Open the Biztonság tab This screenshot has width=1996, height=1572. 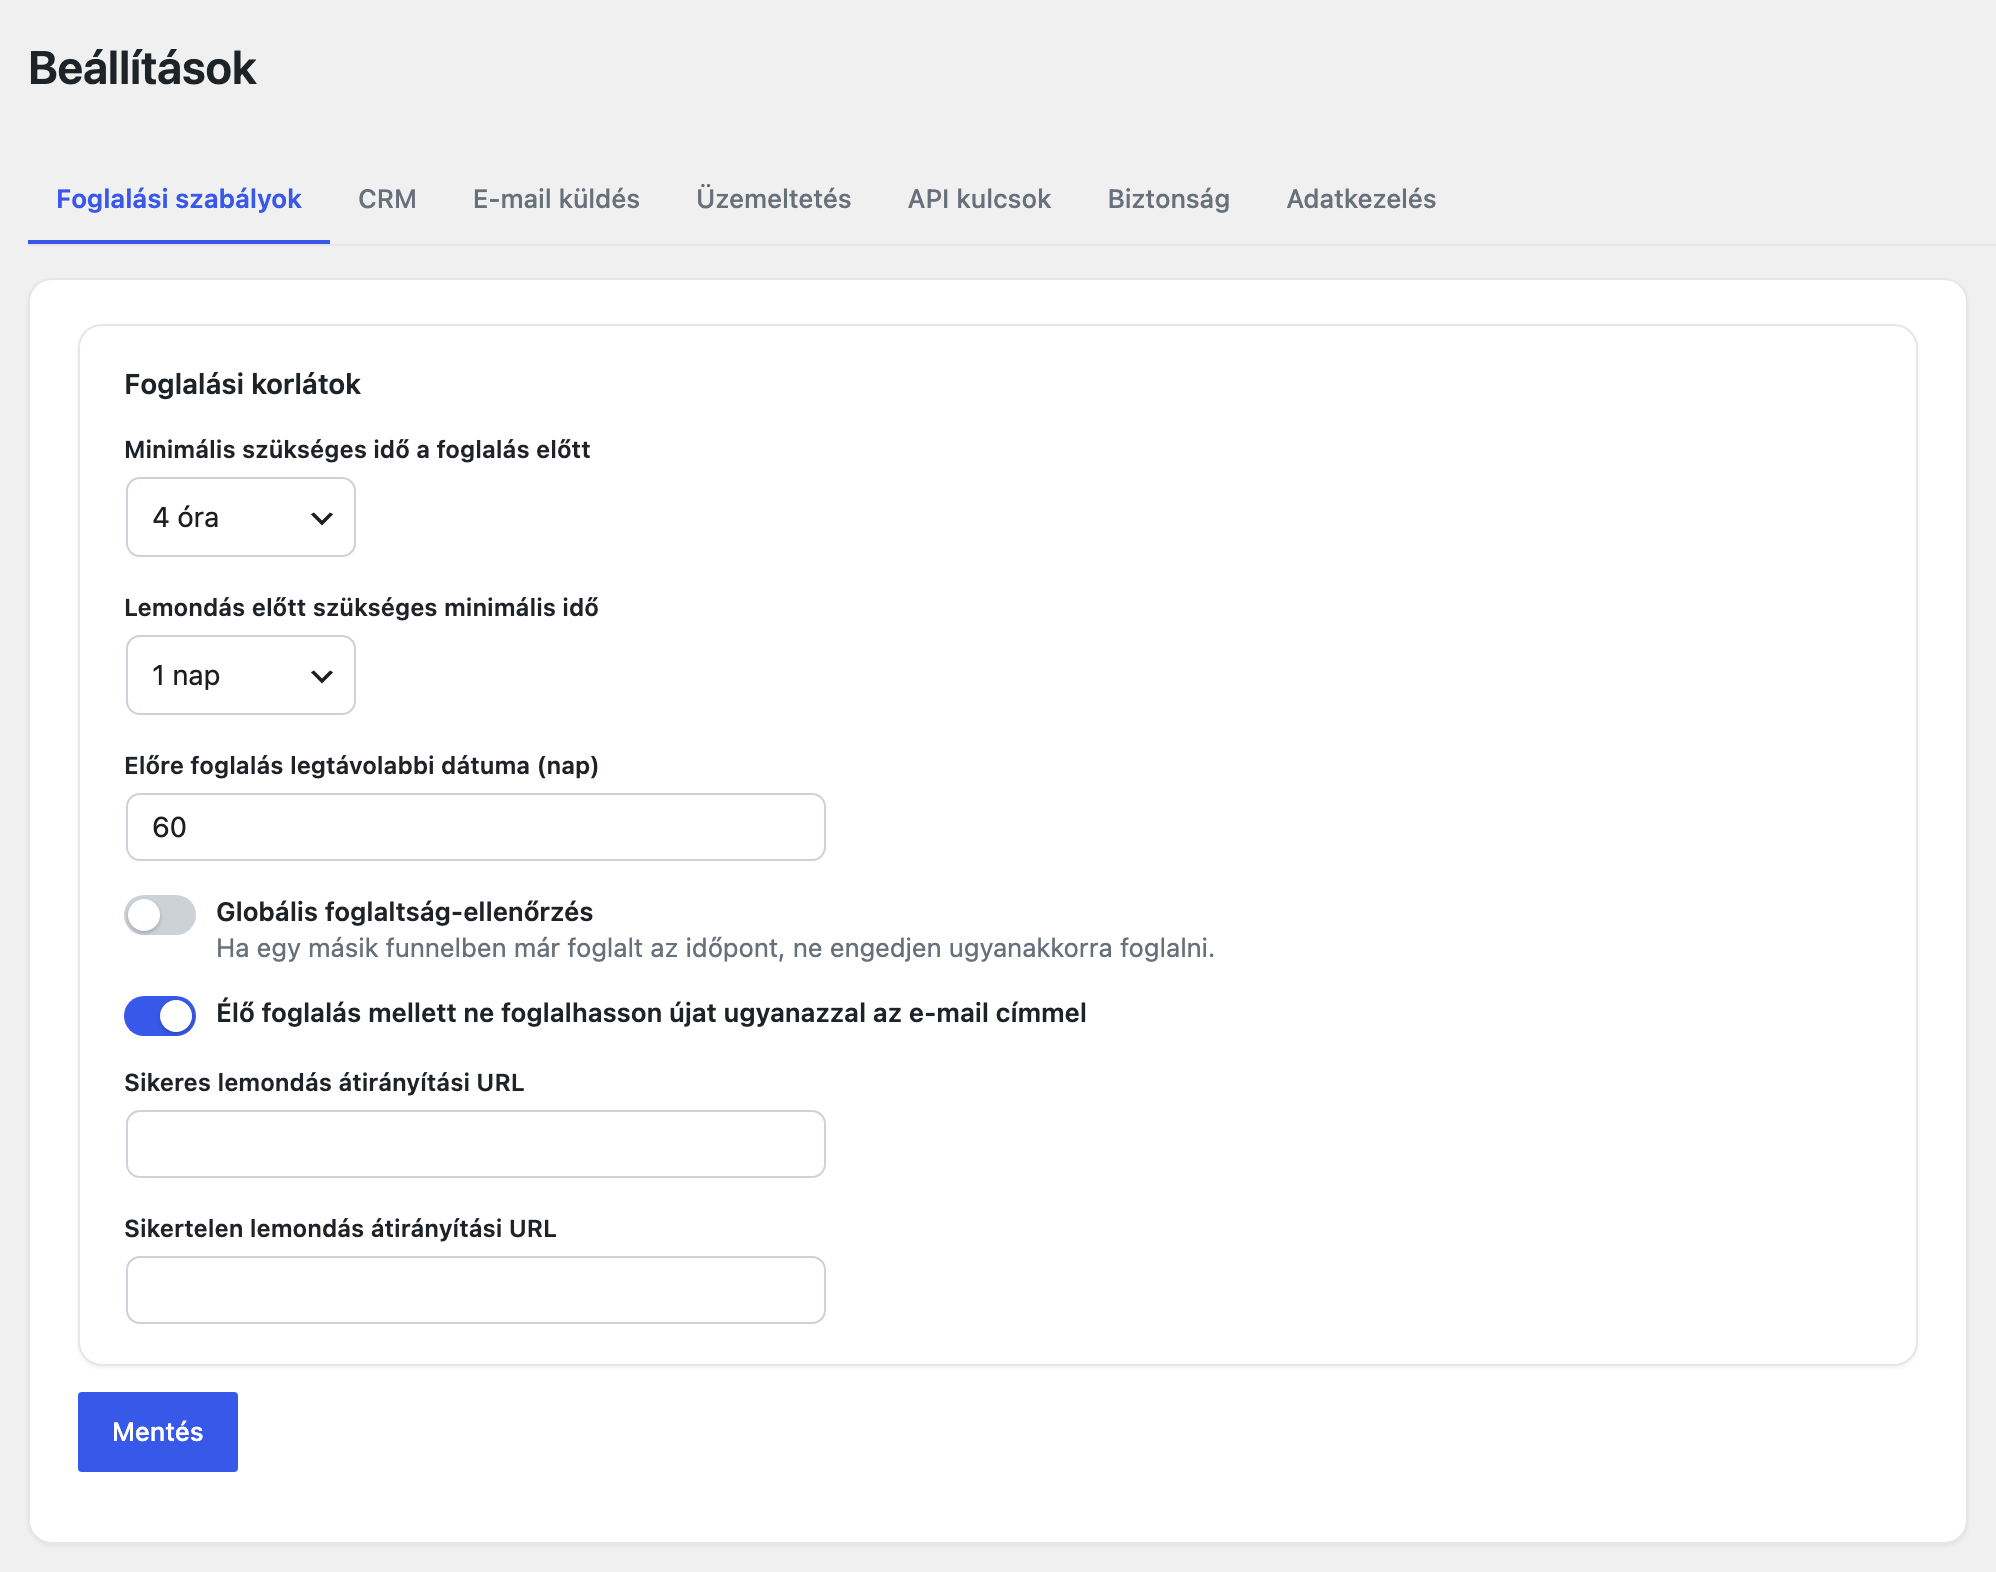1168,199
